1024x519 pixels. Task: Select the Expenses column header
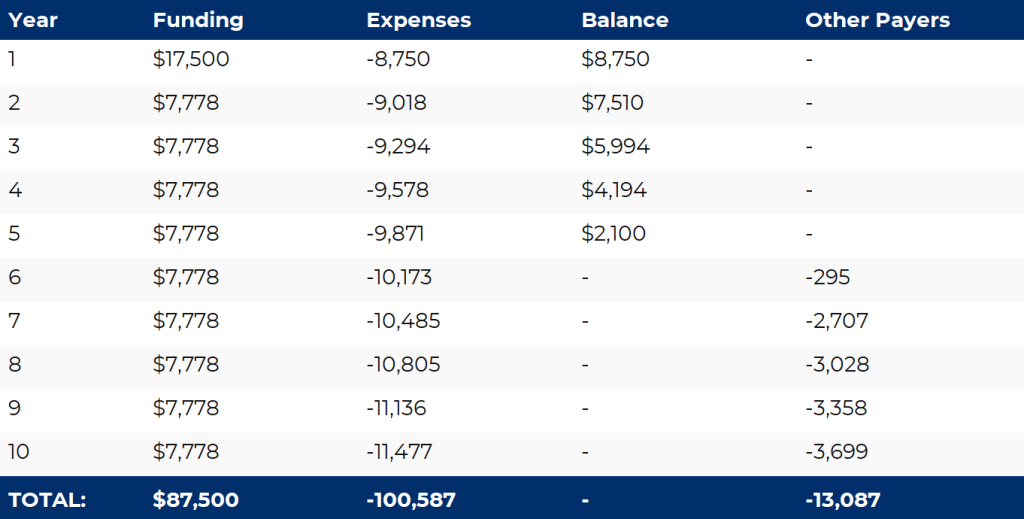pyautogui.click(x=418, y=20)
